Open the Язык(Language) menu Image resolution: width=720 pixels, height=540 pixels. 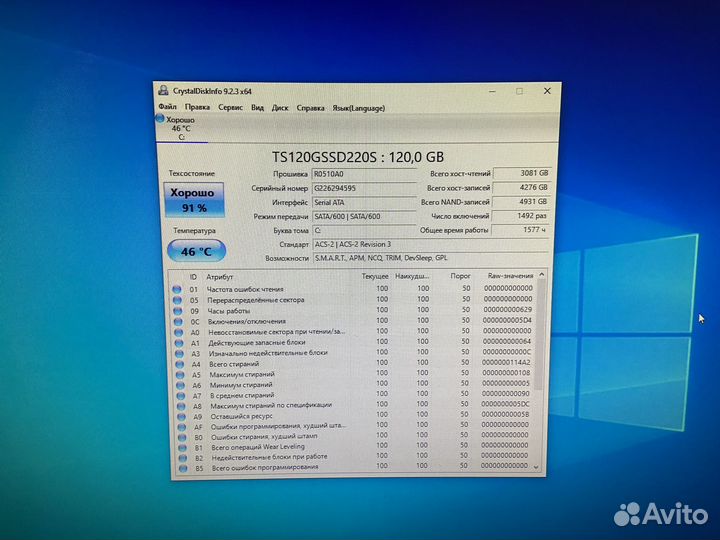(359, 108)
